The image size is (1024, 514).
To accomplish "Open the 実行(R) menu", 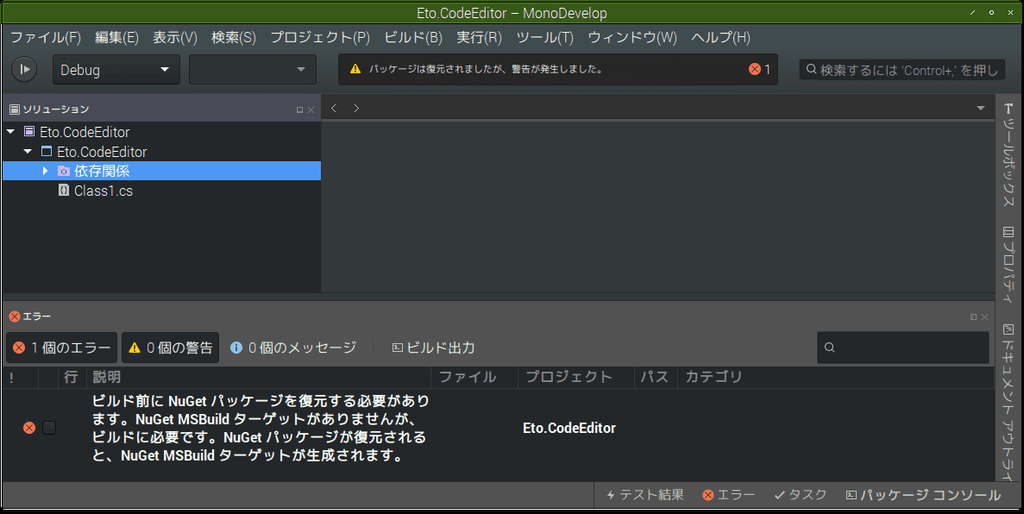I will (x=479, y=37).
